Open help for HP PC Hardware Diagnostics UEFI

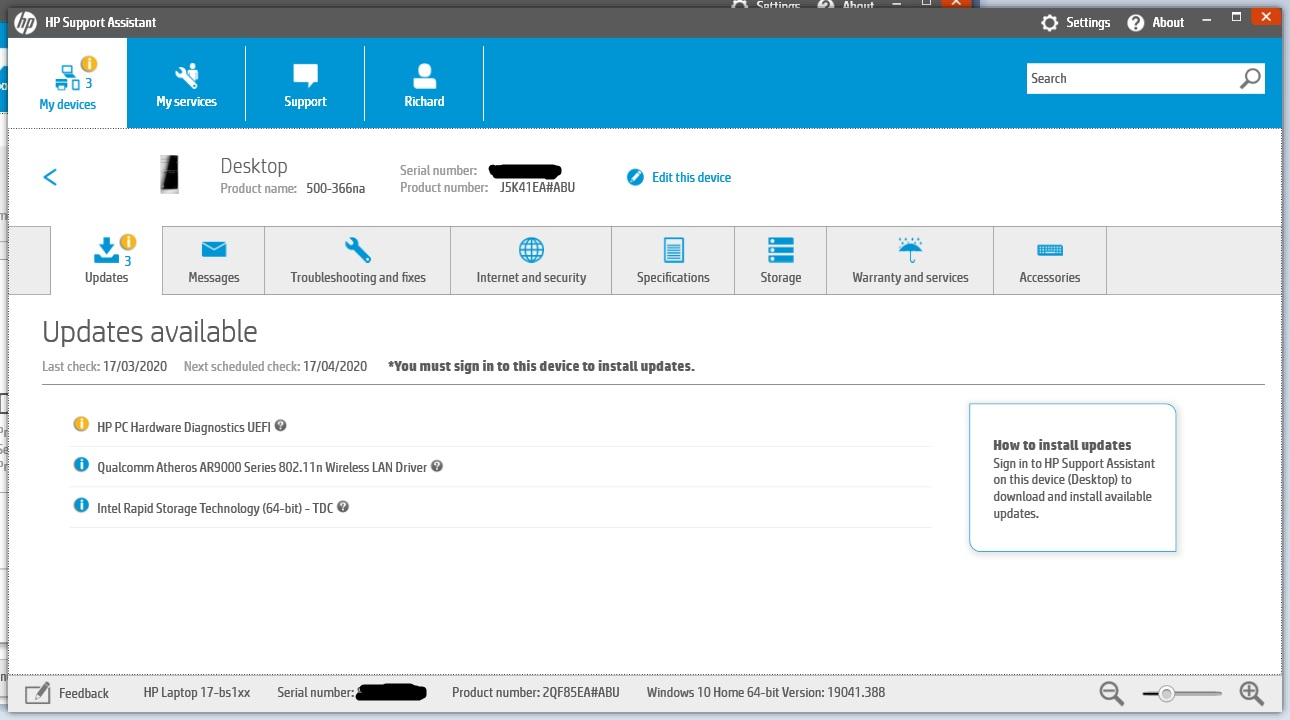281,425
